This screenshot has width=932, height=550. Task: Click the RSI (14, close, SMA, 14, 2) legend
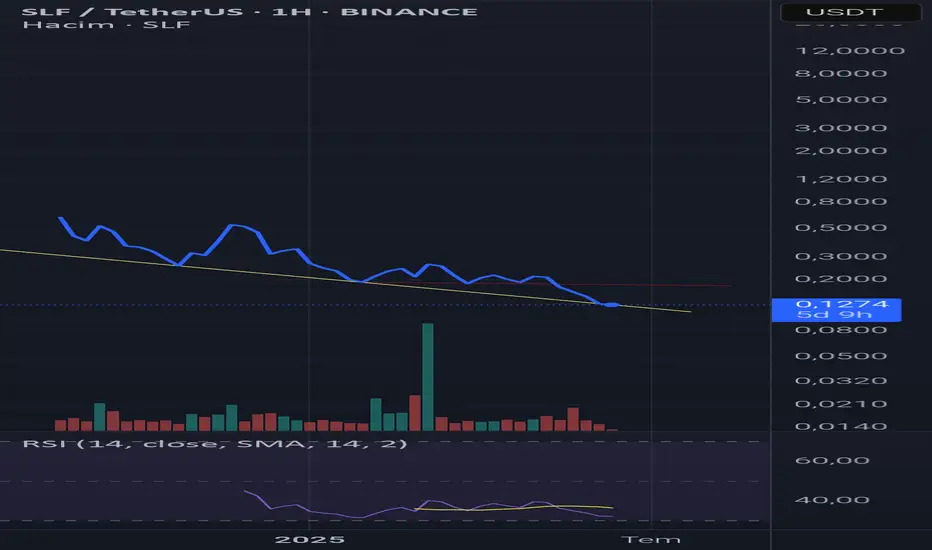215,444
